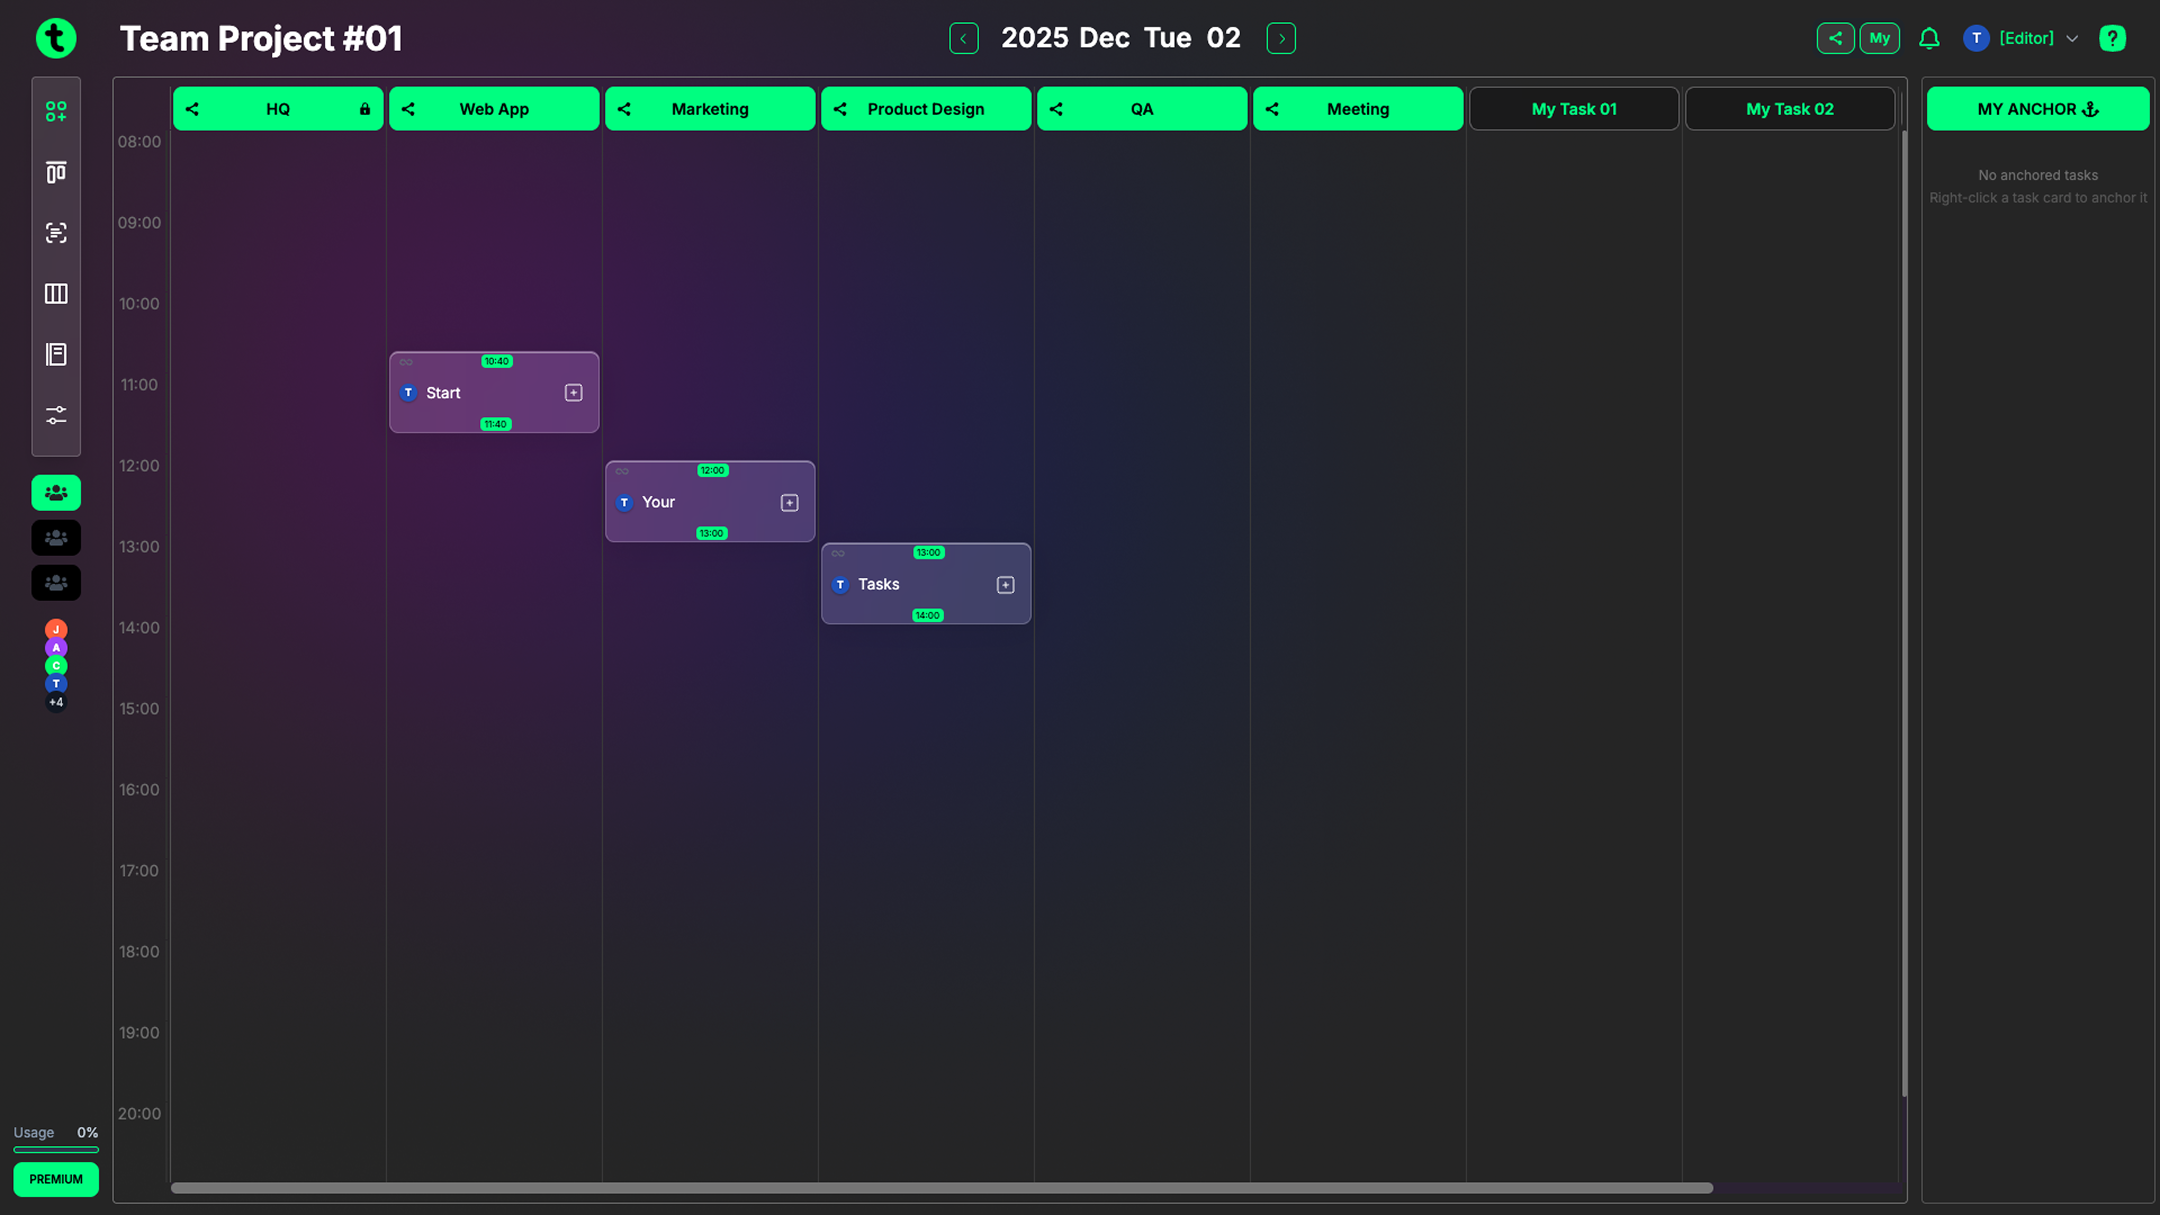Viewport: 2160px width, 1215px height.
Task: Open the board view icon in the sidebar
Action: [x=56, y=171]
